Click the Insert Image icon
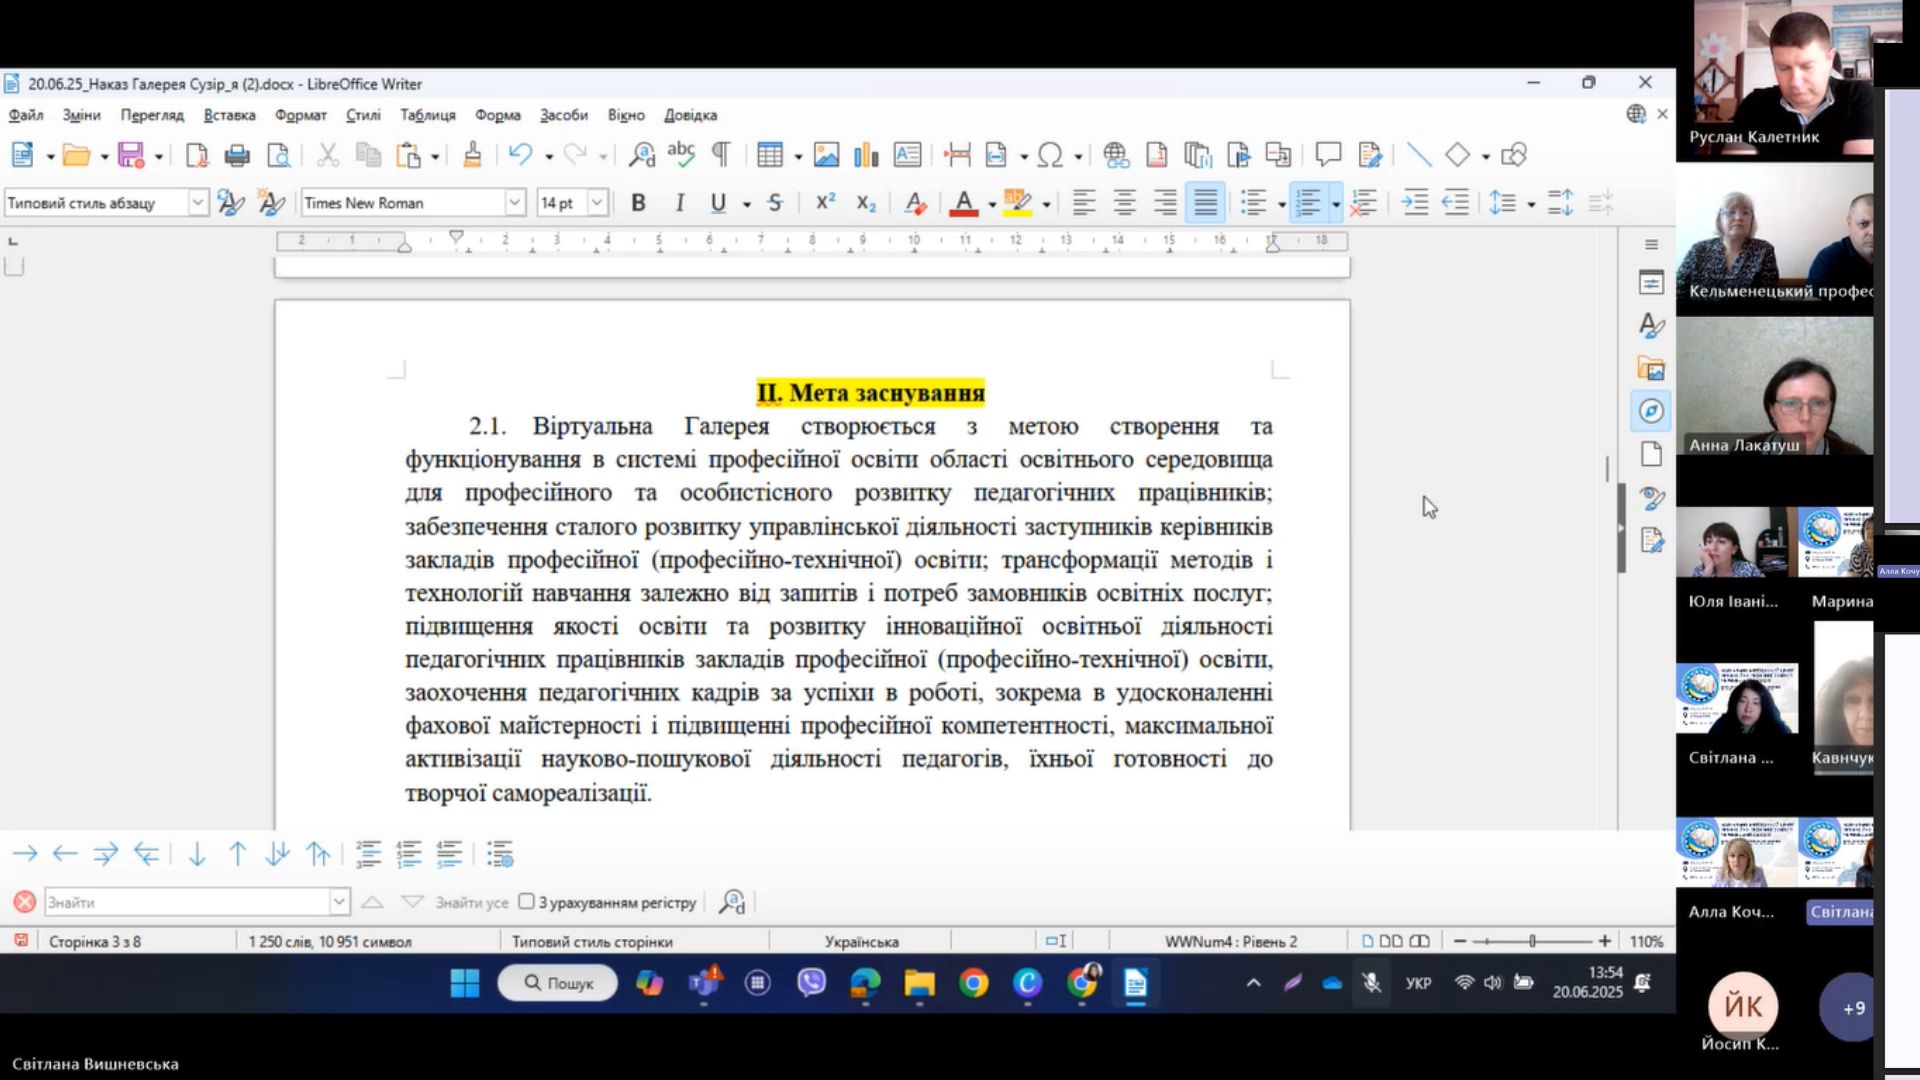Viewport: 1920px width, 1080px height. click(x=826, y=155)
